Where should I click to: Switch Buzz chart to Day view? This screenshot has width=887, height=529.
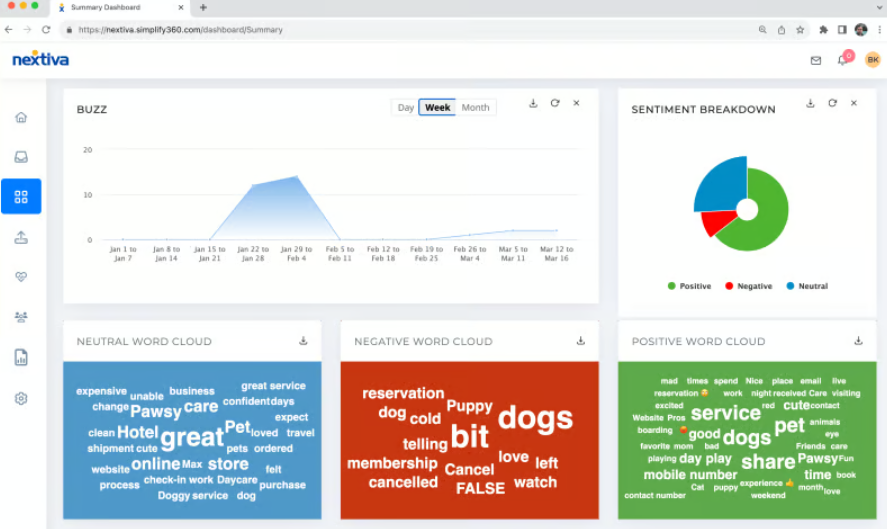point(405,107)
